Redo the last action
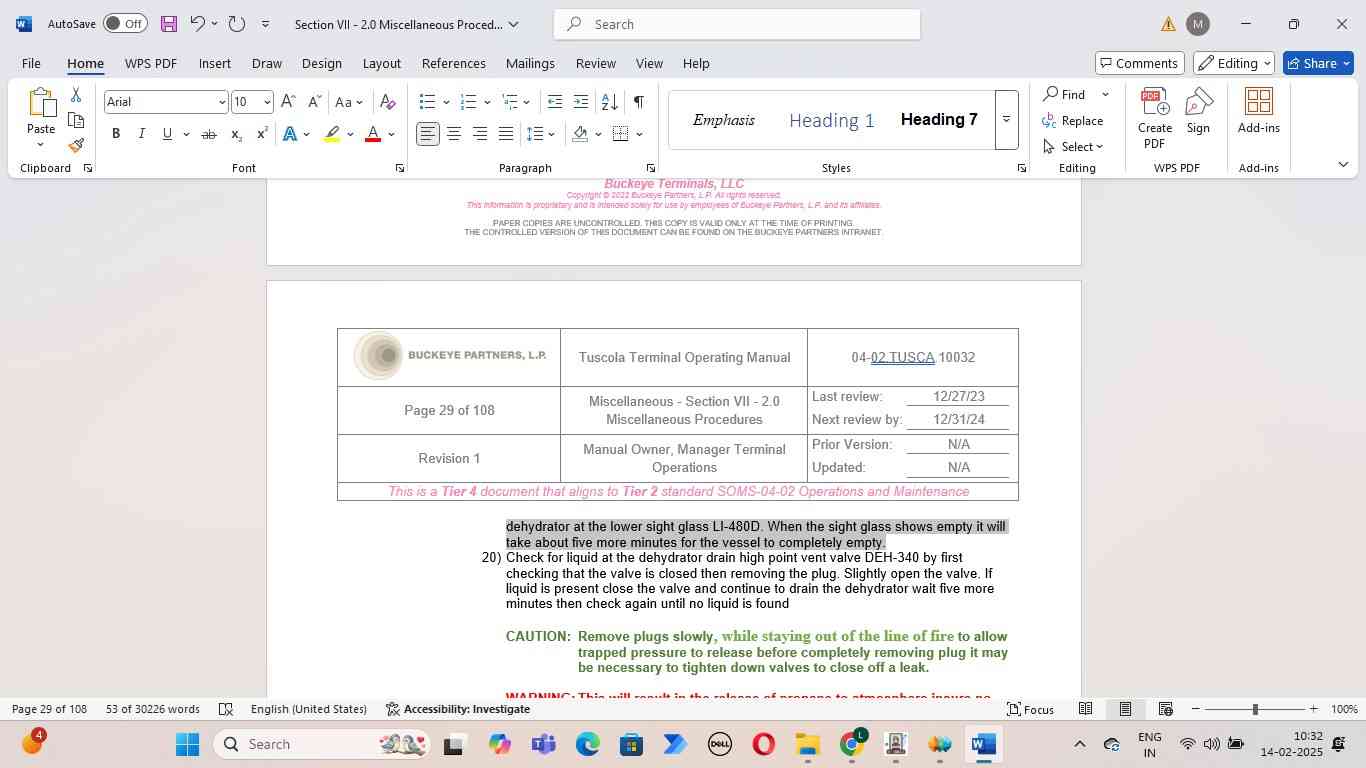 [237, 24]
